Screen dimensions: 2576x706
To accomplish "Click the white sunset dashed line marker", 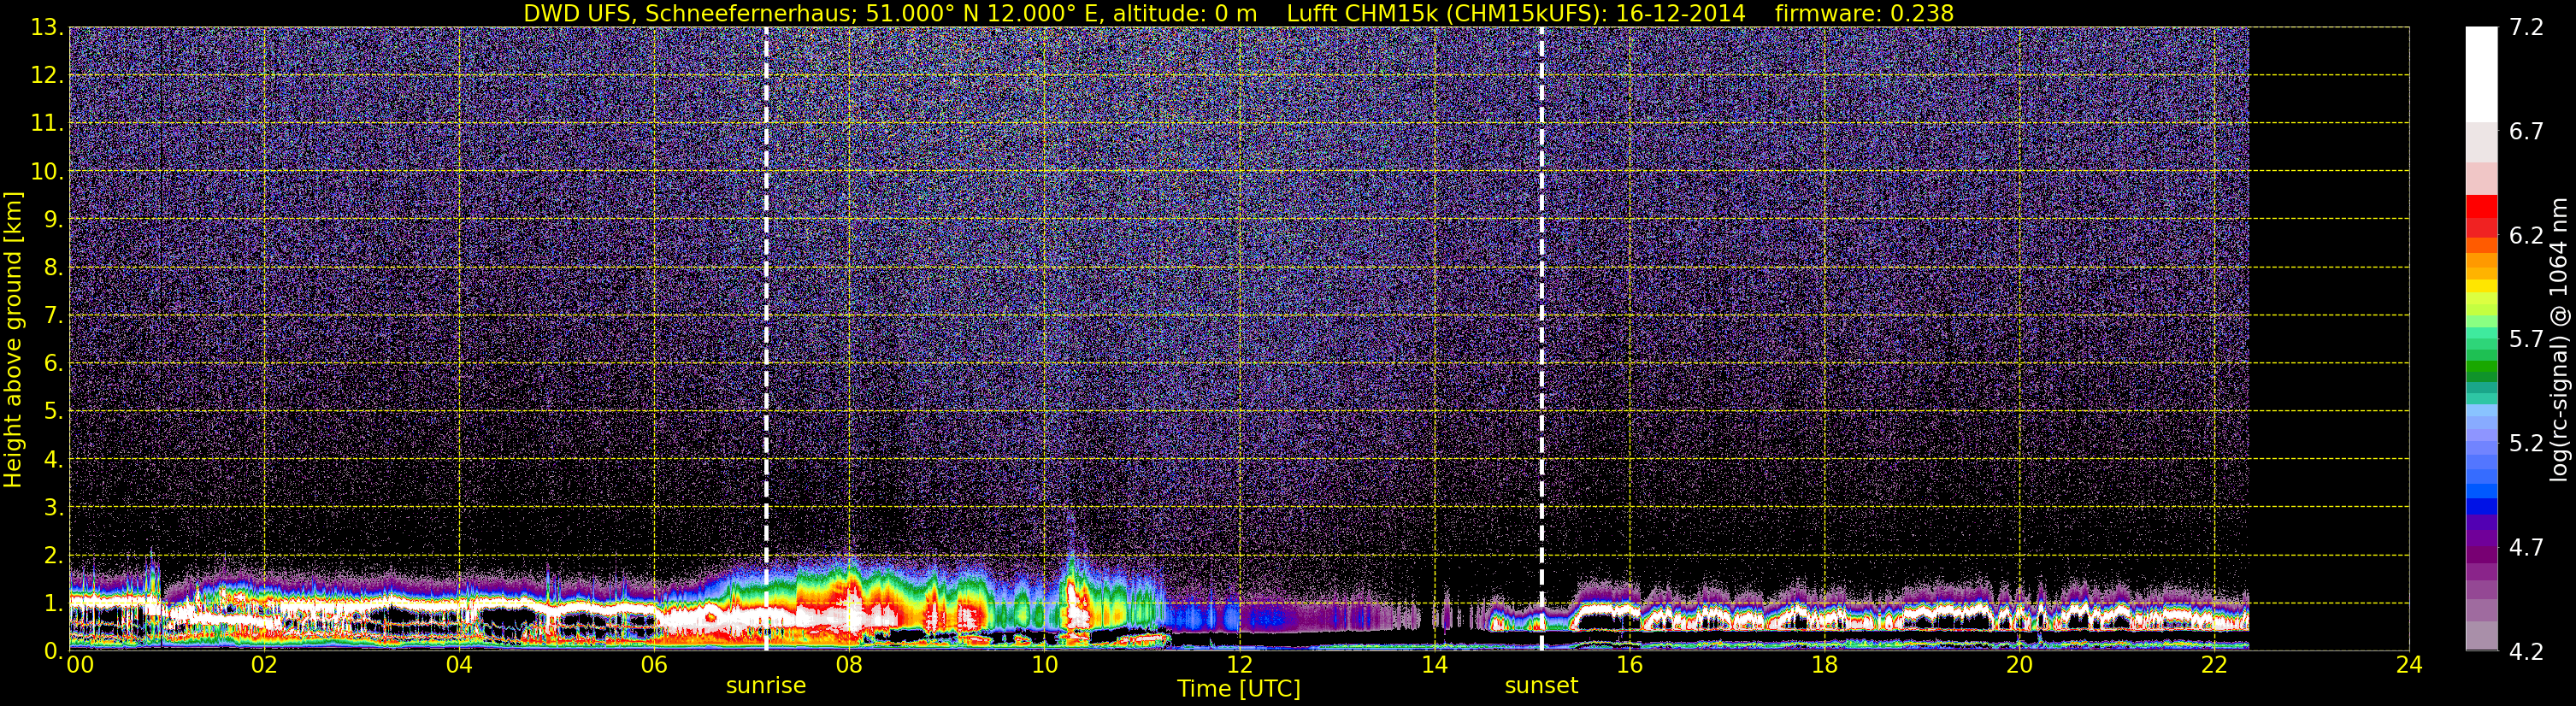I will tap(1541, 339).
